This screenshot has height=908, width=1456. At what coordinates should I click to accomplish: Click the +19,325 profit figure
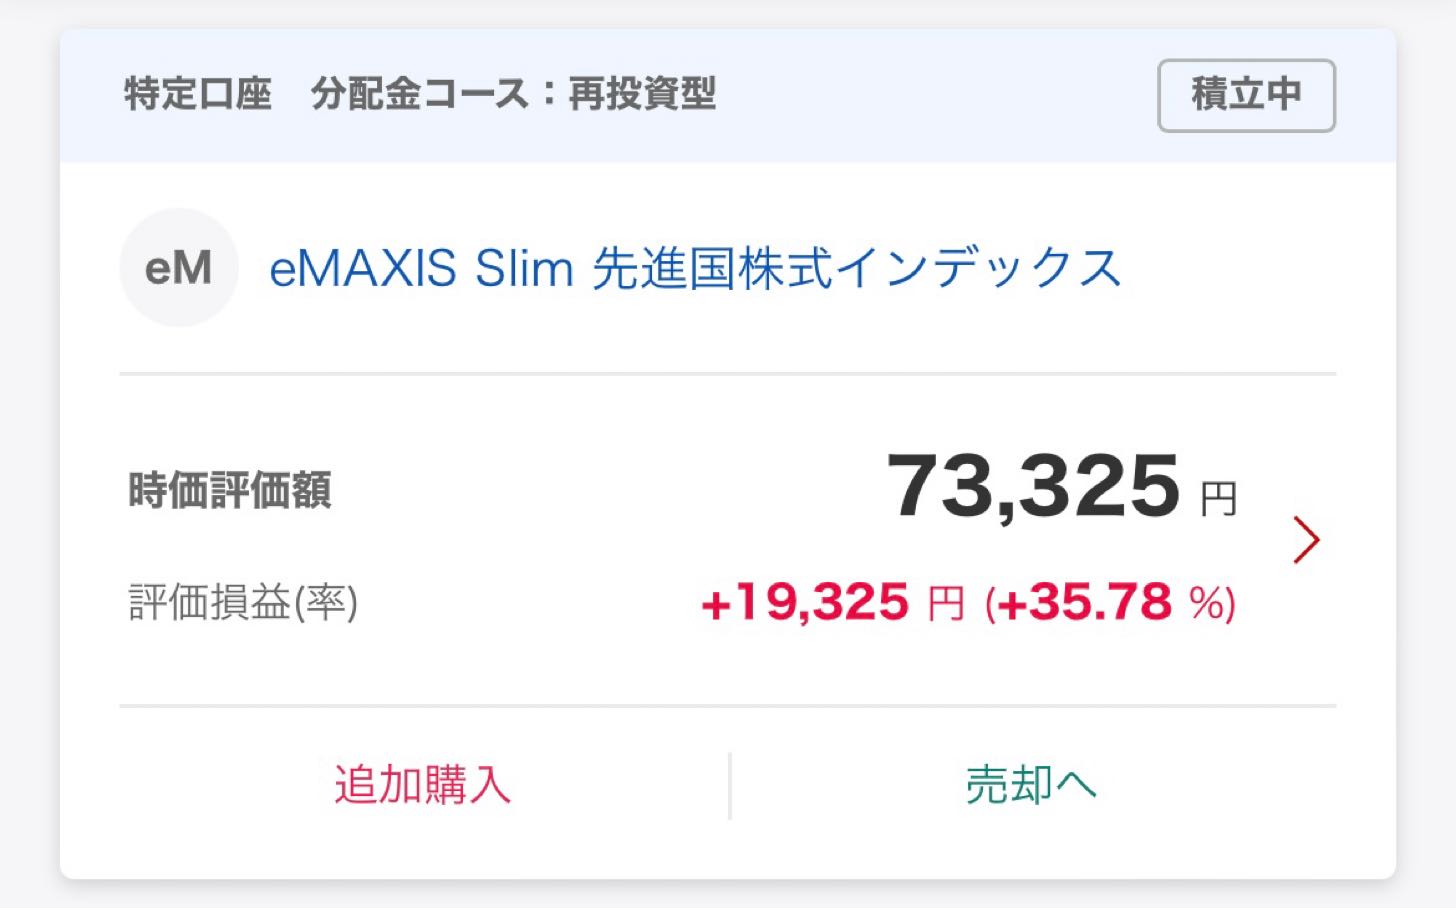[806, 603]
